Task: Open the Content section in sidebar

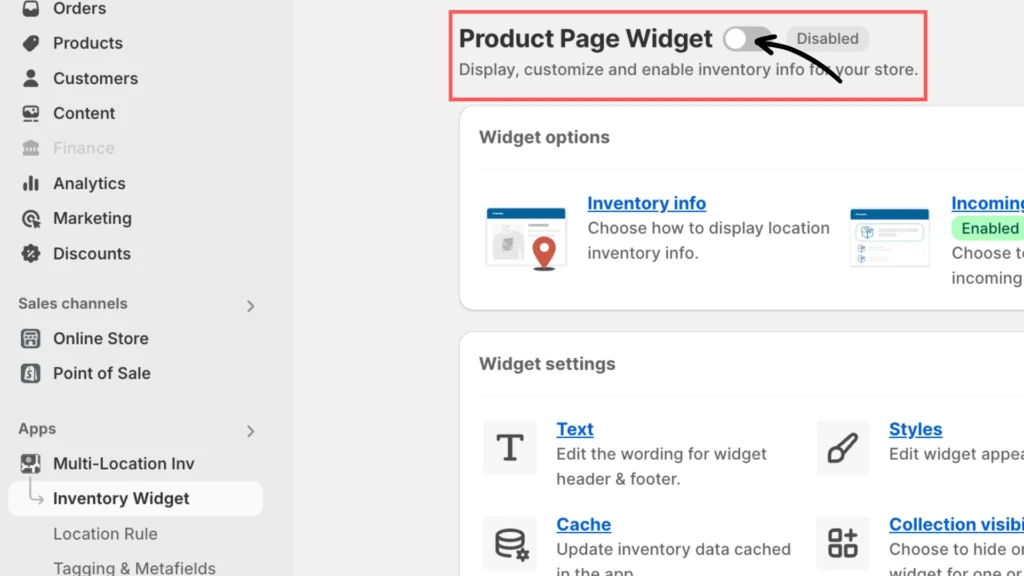Action: (84, 113)
